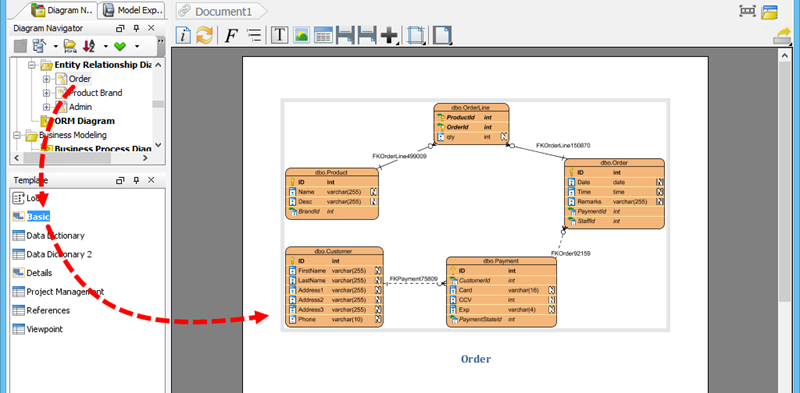800x393 pixels.
Task: Select Admin in the diagram tree
Action: click(x=81, y=107)
